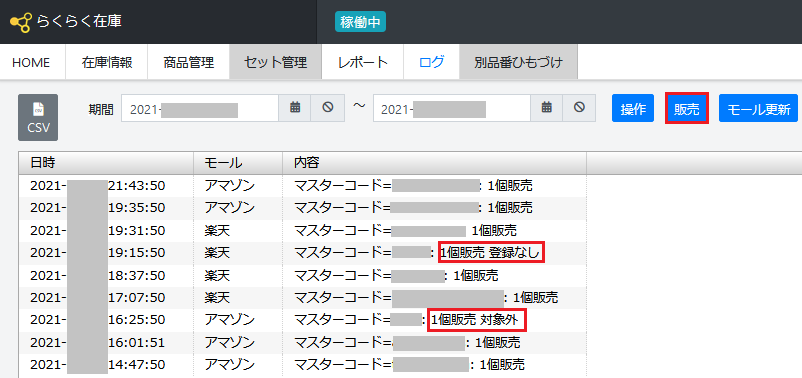Viewport: 802px width, 378px height.
Task: Clear the start date field
Action: pyautogui.click(x=327, y=108)
